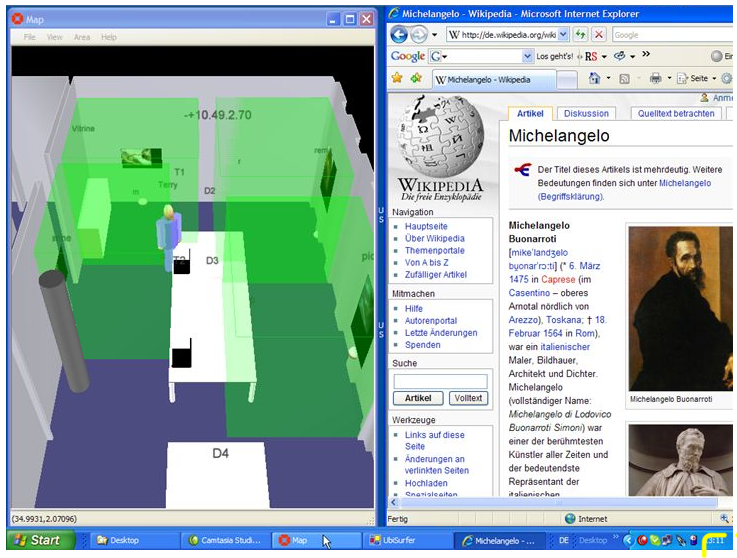Open Favorites Center with the yellow star
The image size is (737, 558).
pyautogui.click(x=397, y=78)
